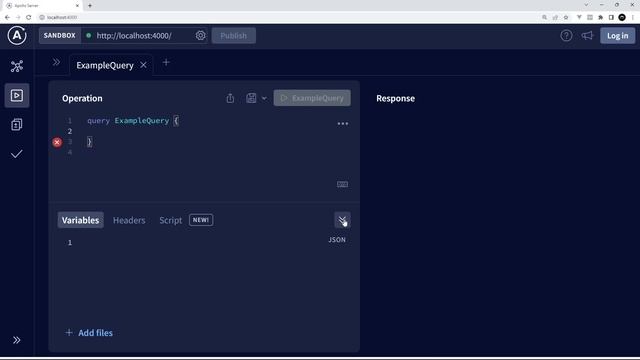Add a new operation tab

[x=166, y=62]
